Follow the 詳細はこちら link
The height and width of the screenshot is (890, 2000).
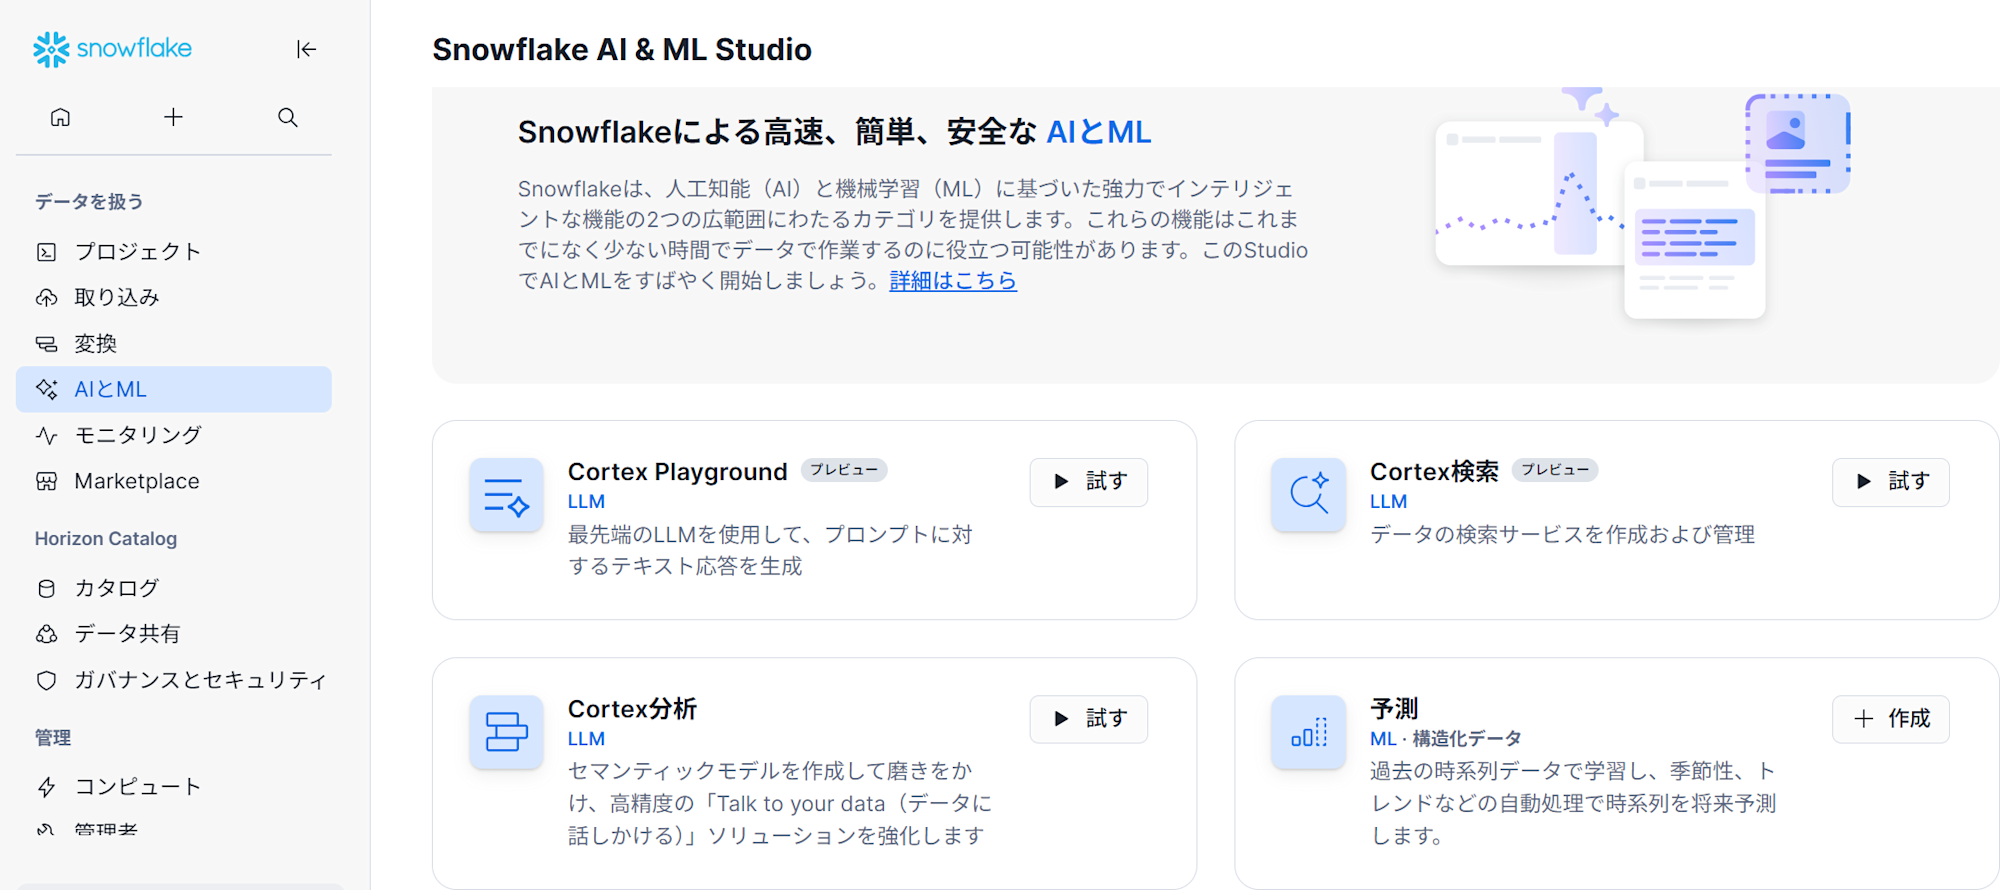coord(953,281)
